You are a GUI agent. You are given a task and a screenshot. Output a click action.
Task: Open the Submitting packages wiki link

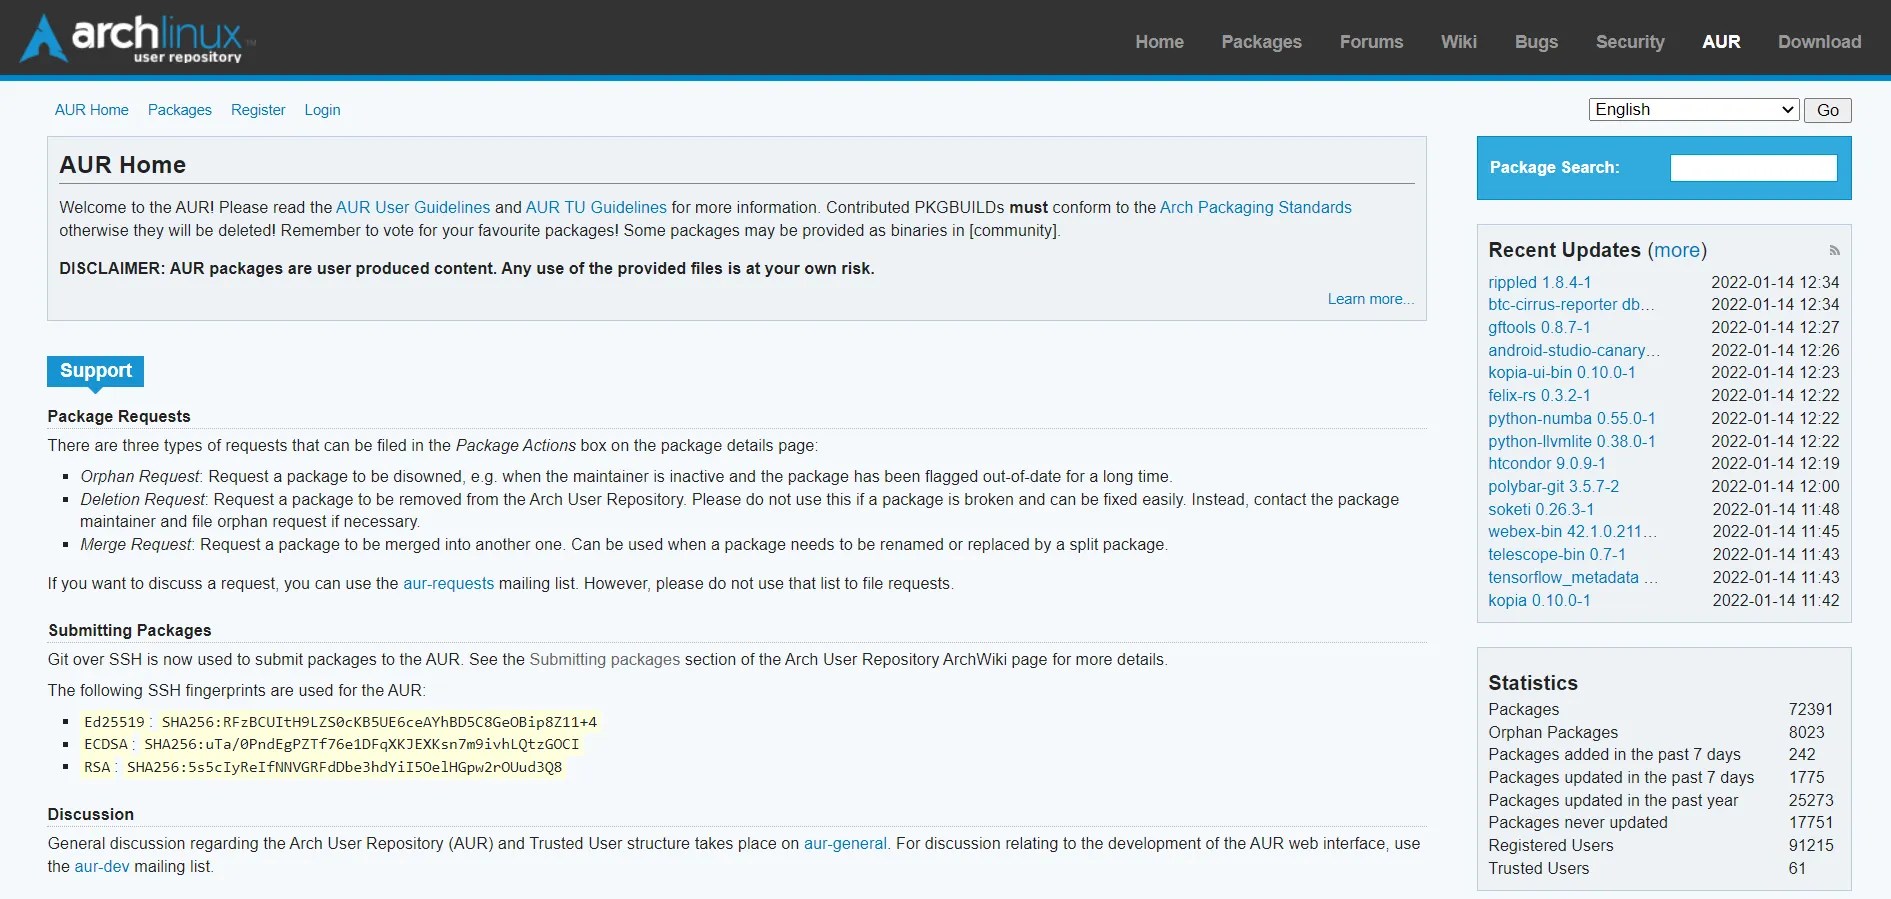coord(605,660)
